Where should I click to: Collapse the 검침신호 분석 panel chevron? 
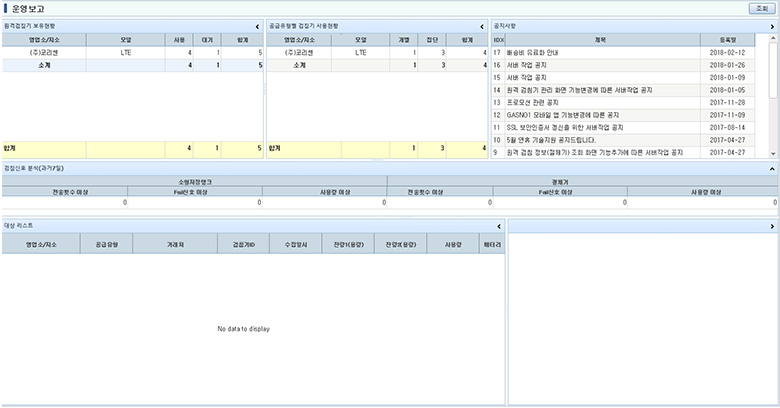(x=773, y=168)
